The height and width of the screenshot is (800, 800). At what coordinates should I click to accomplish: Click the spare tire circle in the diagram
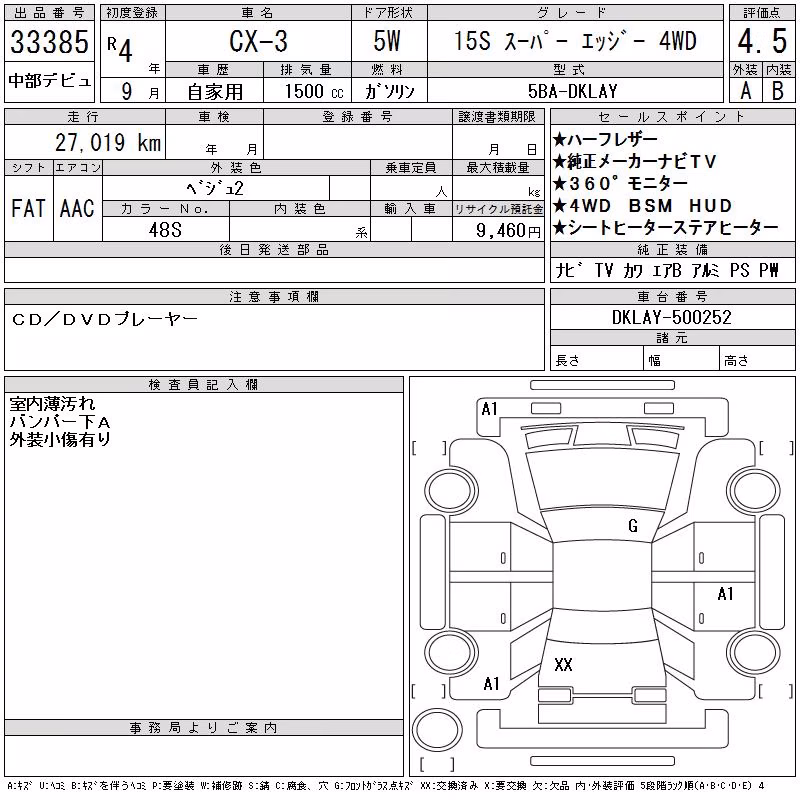click(x=437, y=730)
